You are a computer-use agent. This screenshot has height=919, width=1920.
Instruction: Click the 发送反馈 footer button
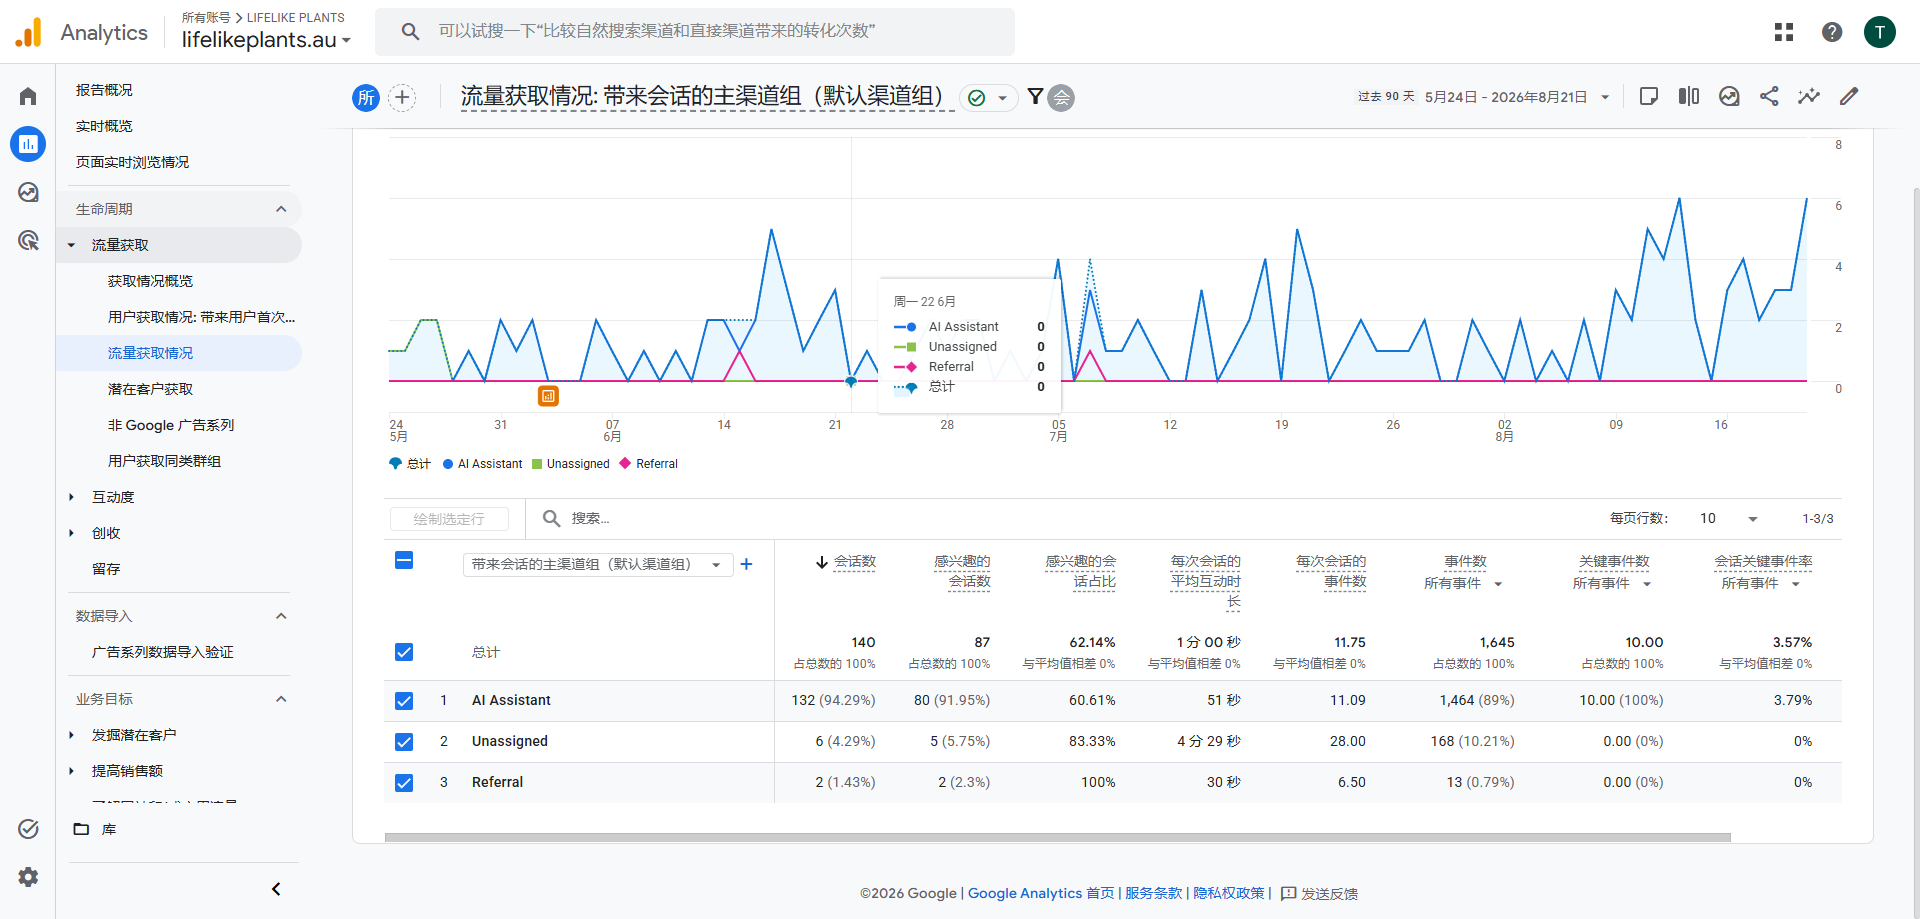pyautogui.click(x=1320, y=893)
